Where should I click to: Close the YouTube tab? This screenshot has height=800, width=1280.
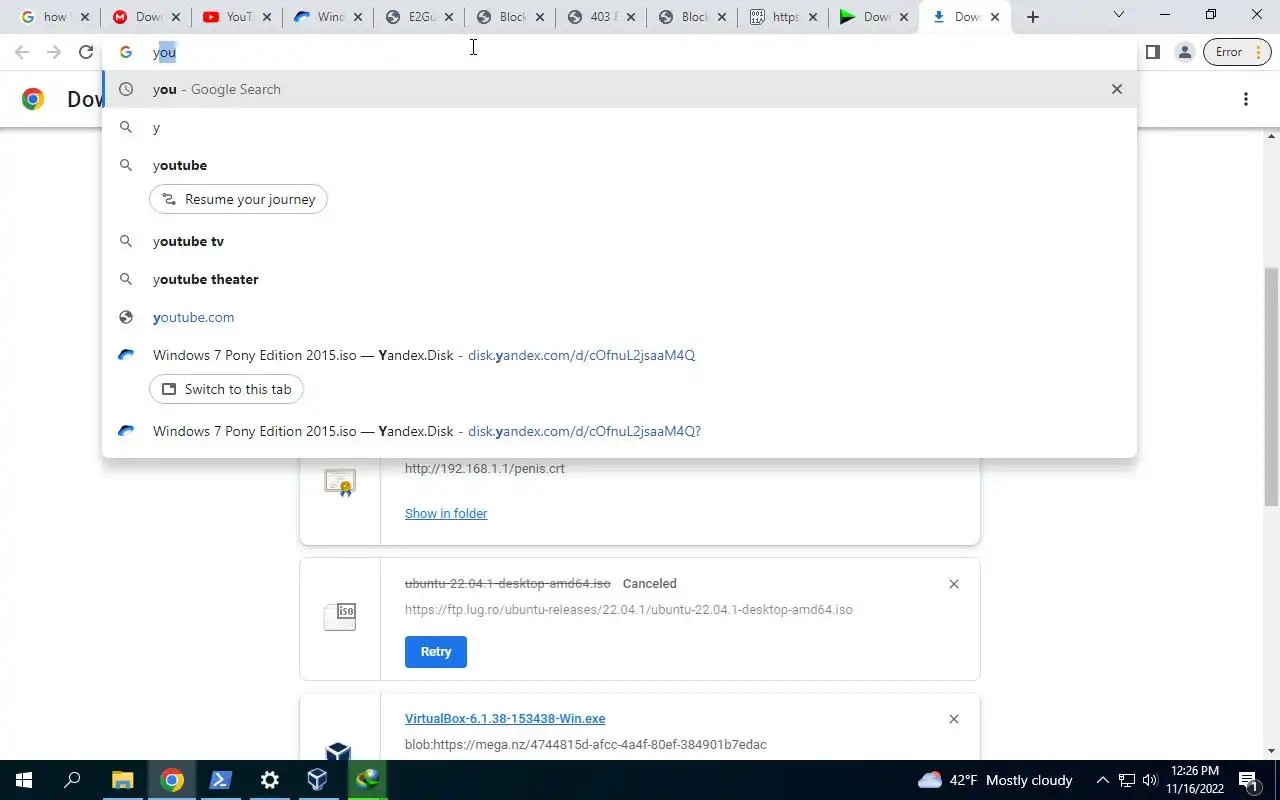click(x=266, y=17)
